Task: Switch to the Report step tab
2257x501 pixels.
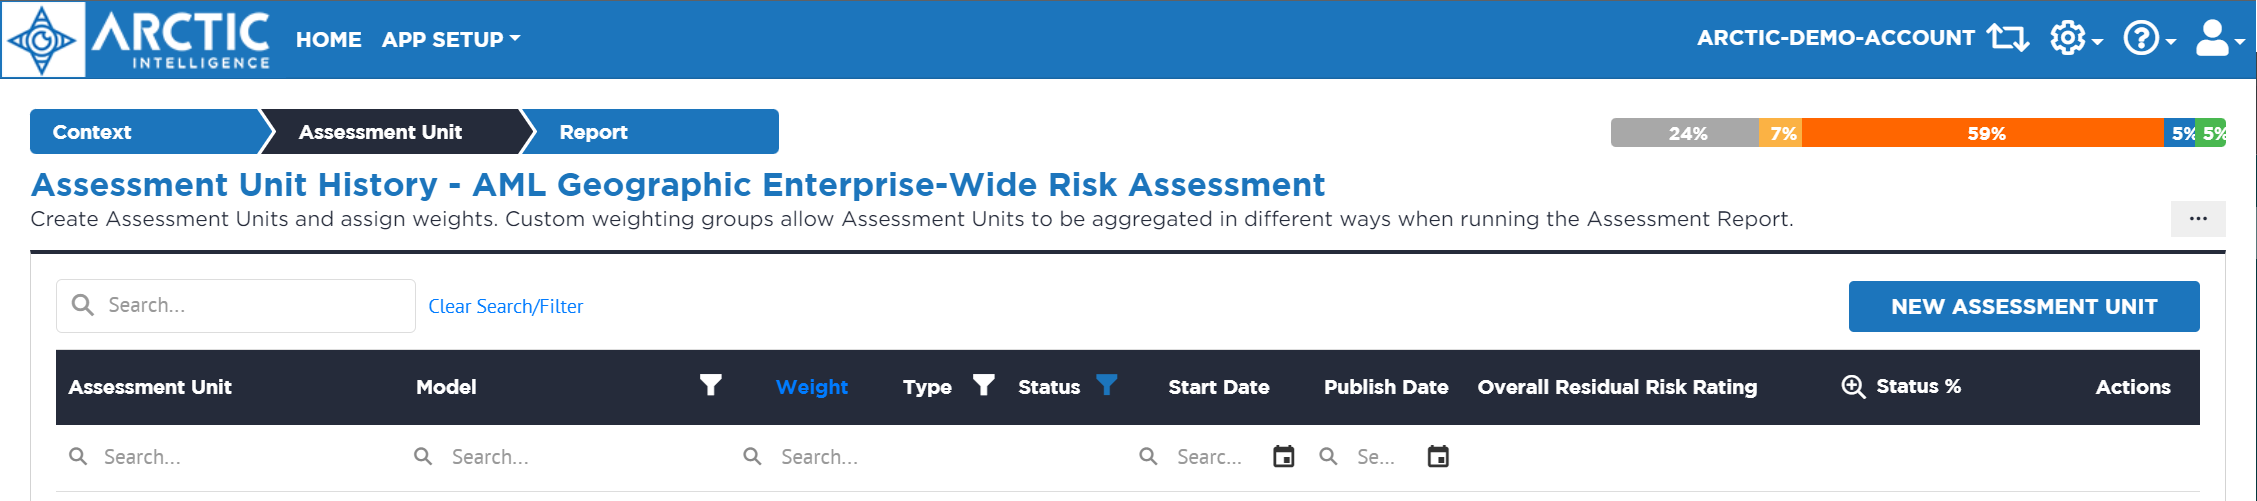Action: (650, 132)
